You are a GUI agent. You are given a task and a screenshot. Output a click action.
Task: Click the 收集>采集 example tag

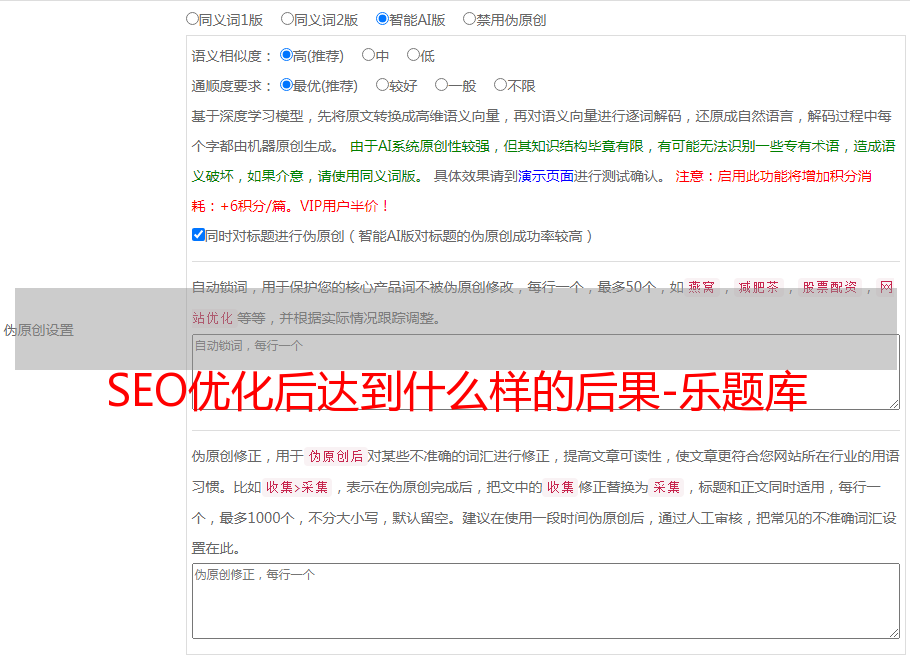click(x=297, y=487)
